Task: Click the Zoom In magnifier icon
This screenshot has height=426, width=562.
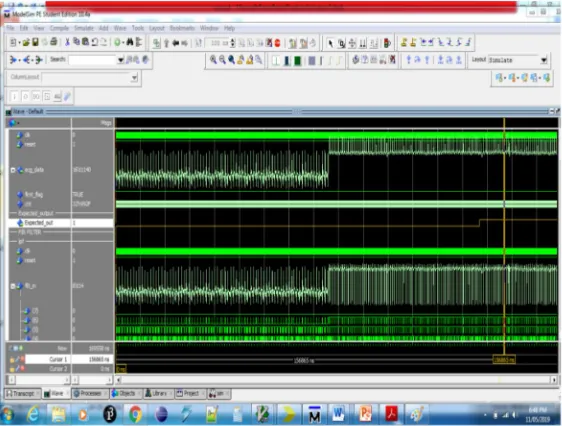Action: (x=213, y=60)
